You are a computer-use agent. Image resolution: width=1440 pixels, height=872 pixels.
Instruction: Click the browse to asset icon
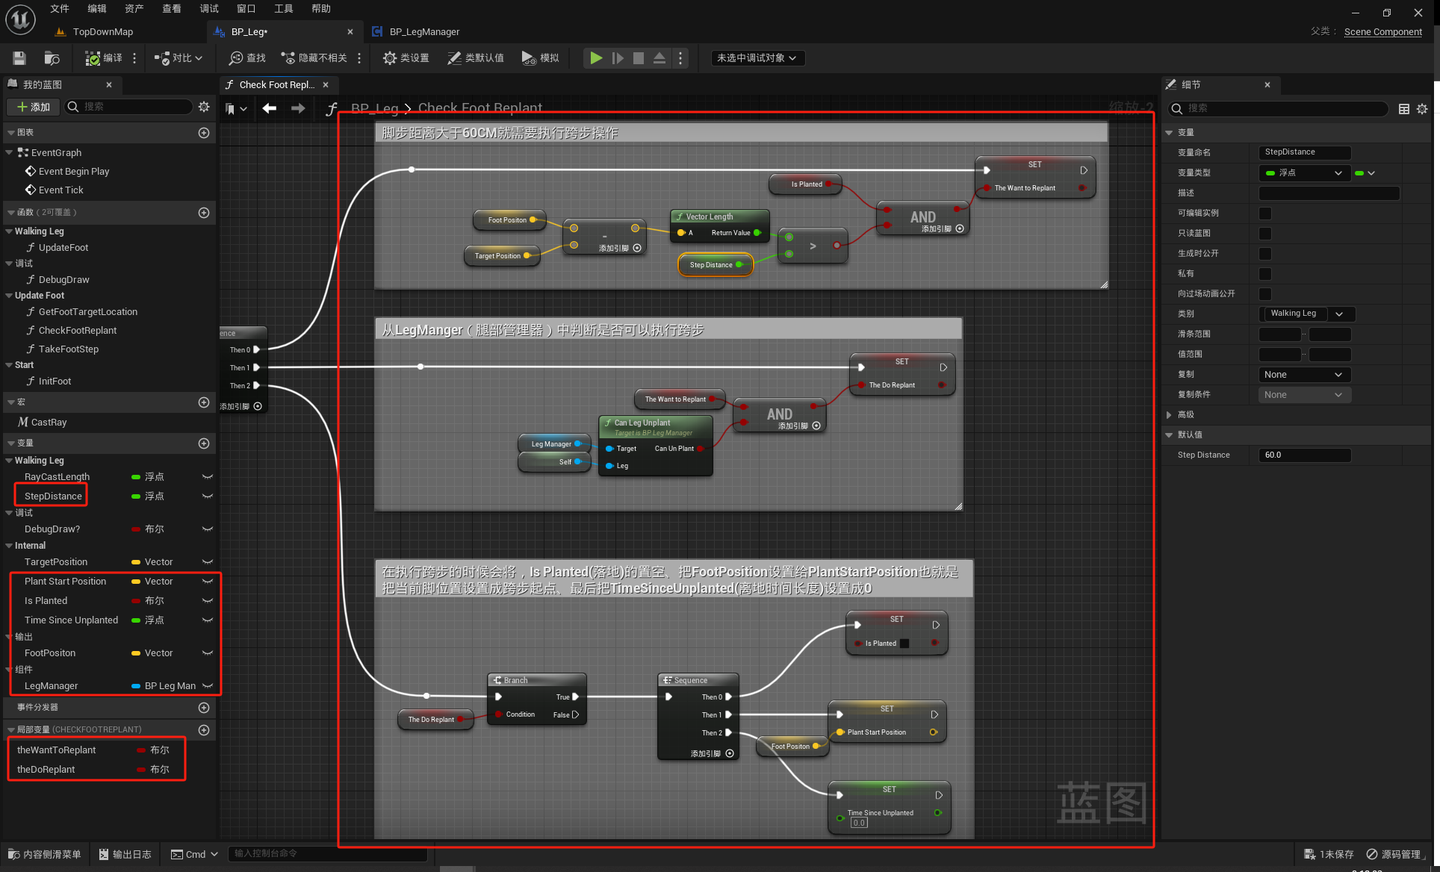pos(52,58)
